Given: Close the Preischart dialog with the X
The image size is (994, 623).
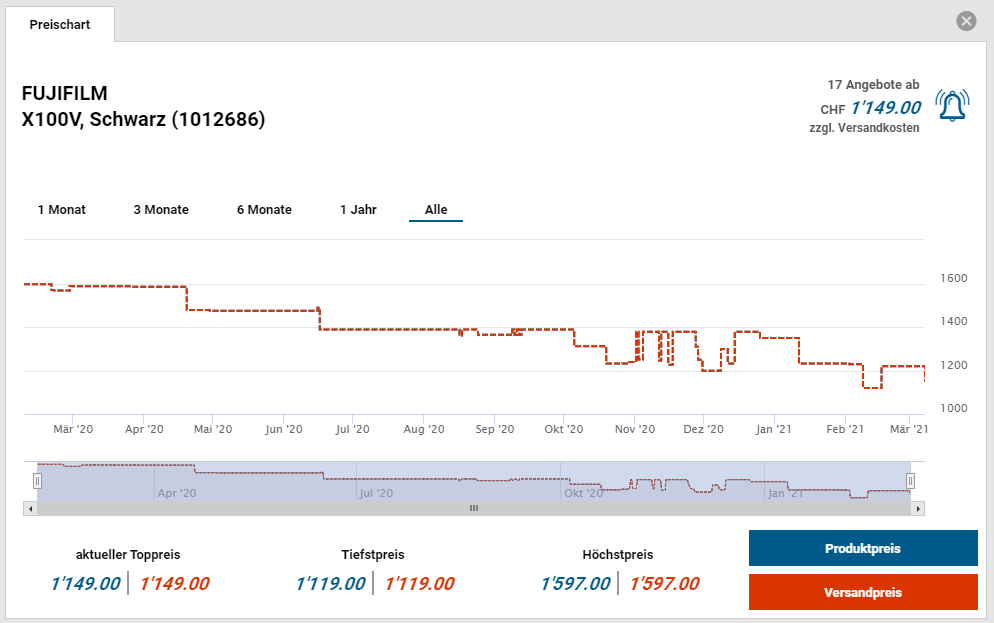Looking at the screenshot, I should [965, 21].
